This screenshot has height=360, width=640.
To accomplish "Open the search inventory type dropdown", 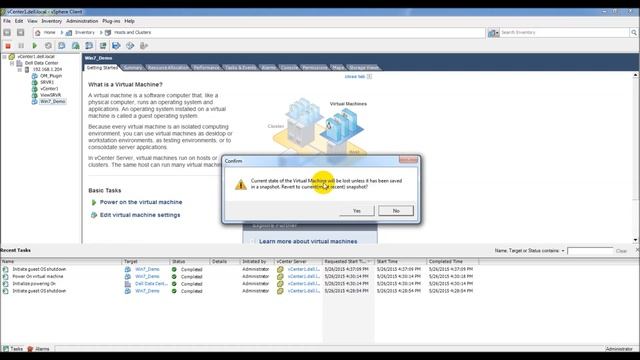I will click(x=493, y=33).
